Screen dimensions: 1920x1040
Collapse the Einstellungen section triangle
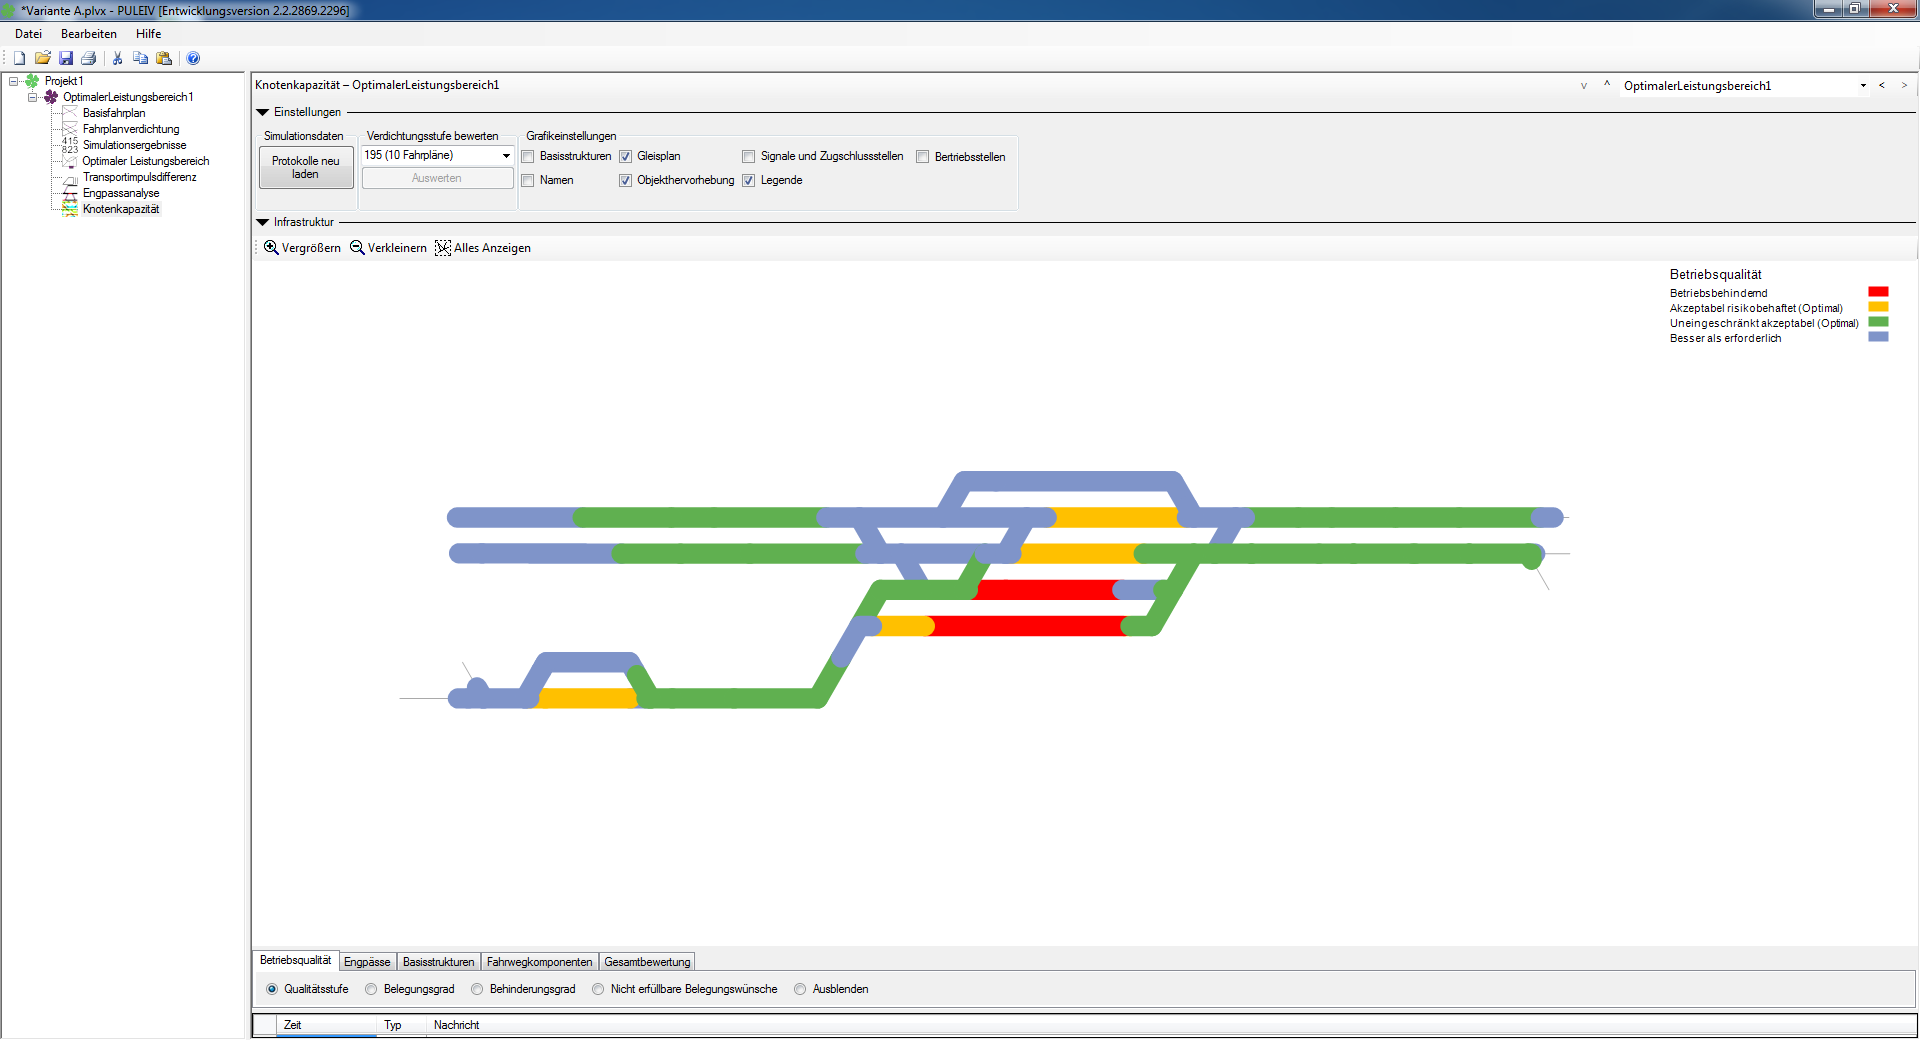pos(263,113)
